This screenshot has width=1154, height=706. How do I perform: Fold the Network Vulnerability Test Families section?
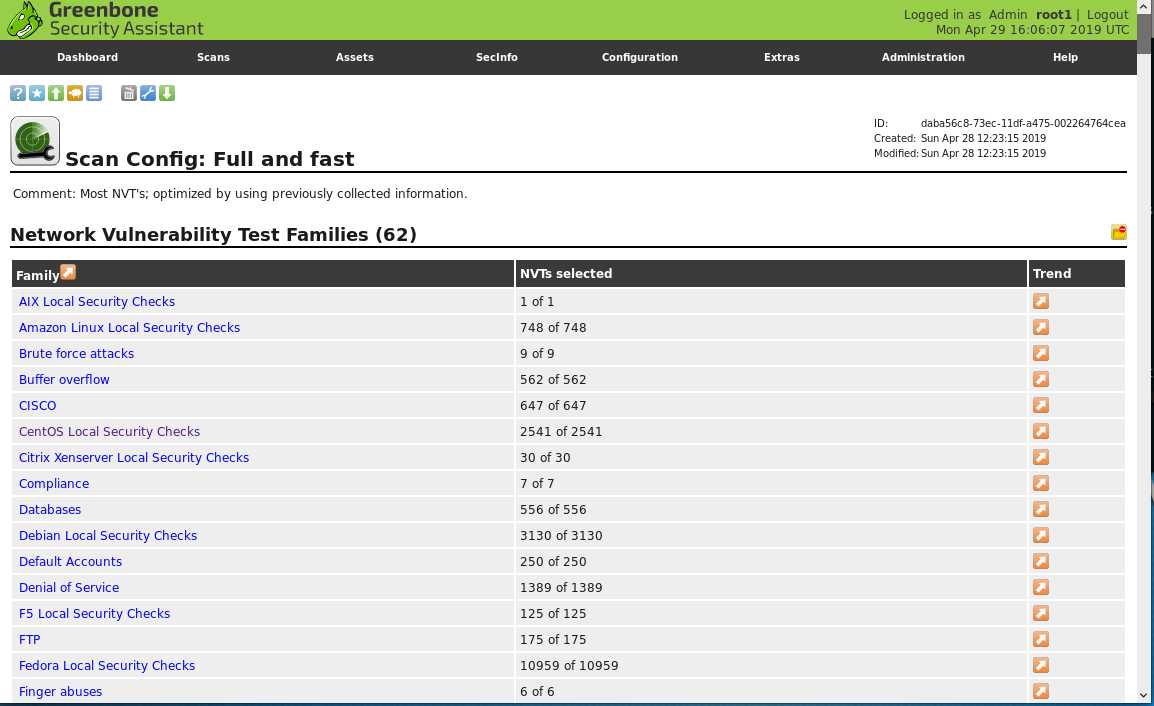click(x=1119, y=232)
